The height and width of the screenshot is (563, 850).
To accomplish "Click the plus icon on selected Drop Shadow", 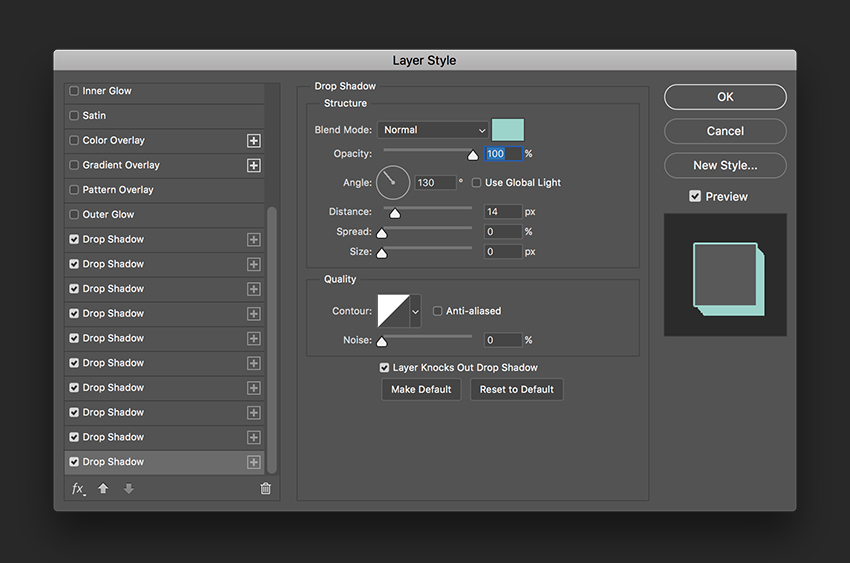I will (254, 462).
